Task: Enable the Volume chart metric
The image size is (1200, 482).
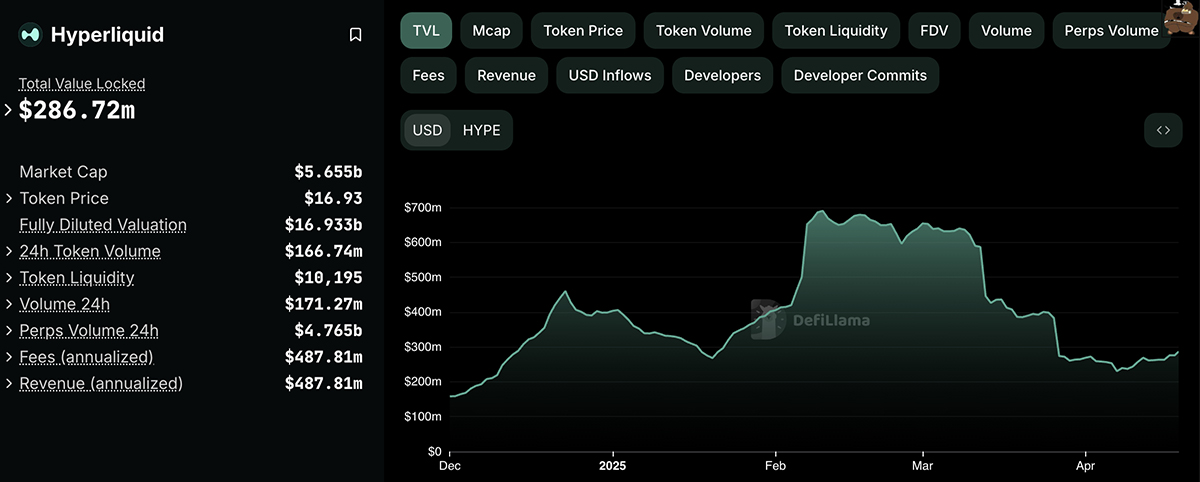Action: click(x=1006, y=30)
